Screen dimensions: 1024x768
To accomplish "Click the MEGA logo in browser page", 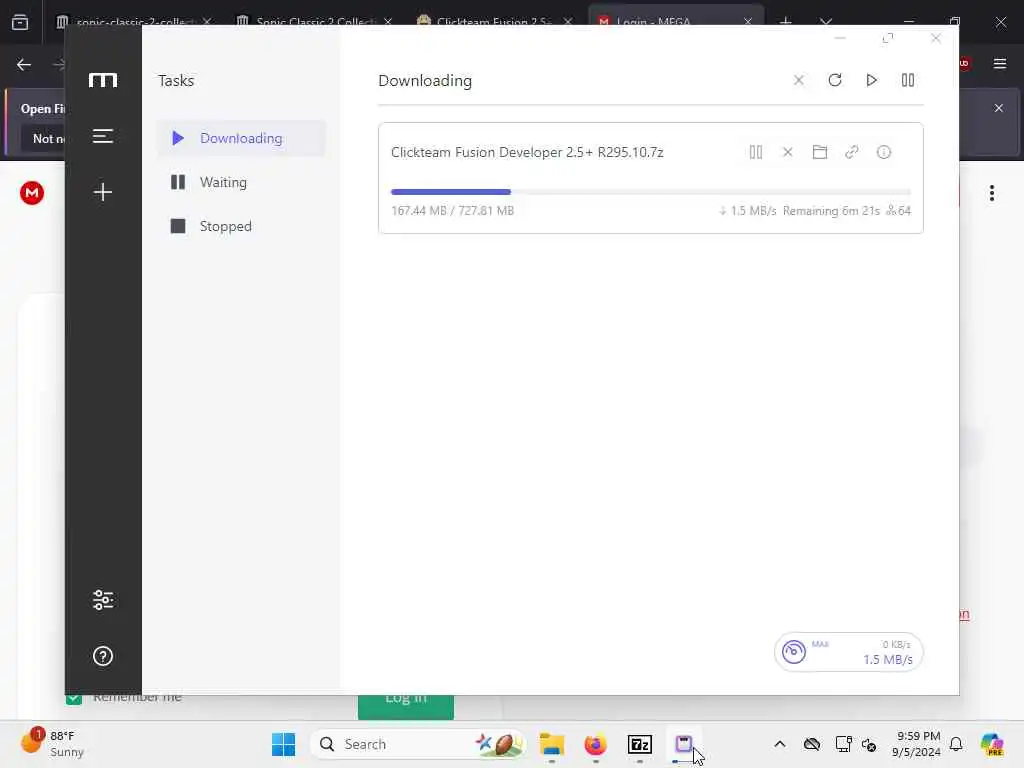I will [x=31, y=193].
